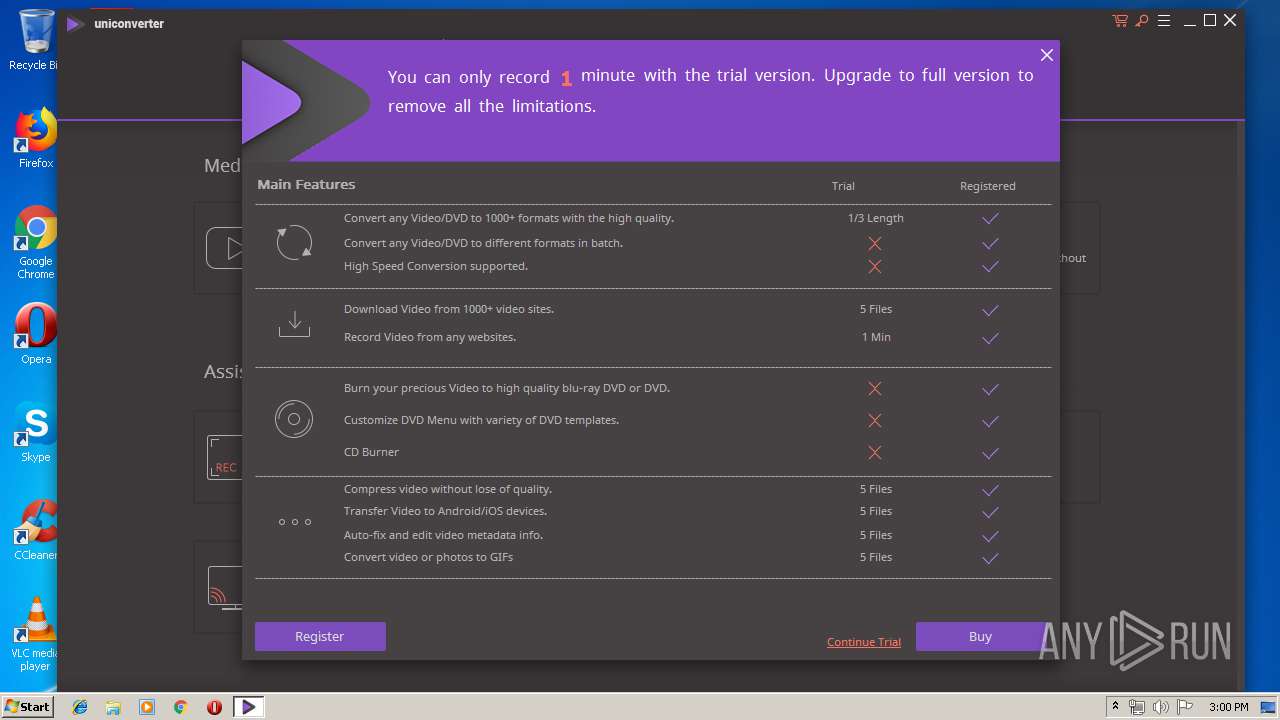
Task: Open the hamburger menu in uniconverter title bar
Action: (x=1164, y=21)
